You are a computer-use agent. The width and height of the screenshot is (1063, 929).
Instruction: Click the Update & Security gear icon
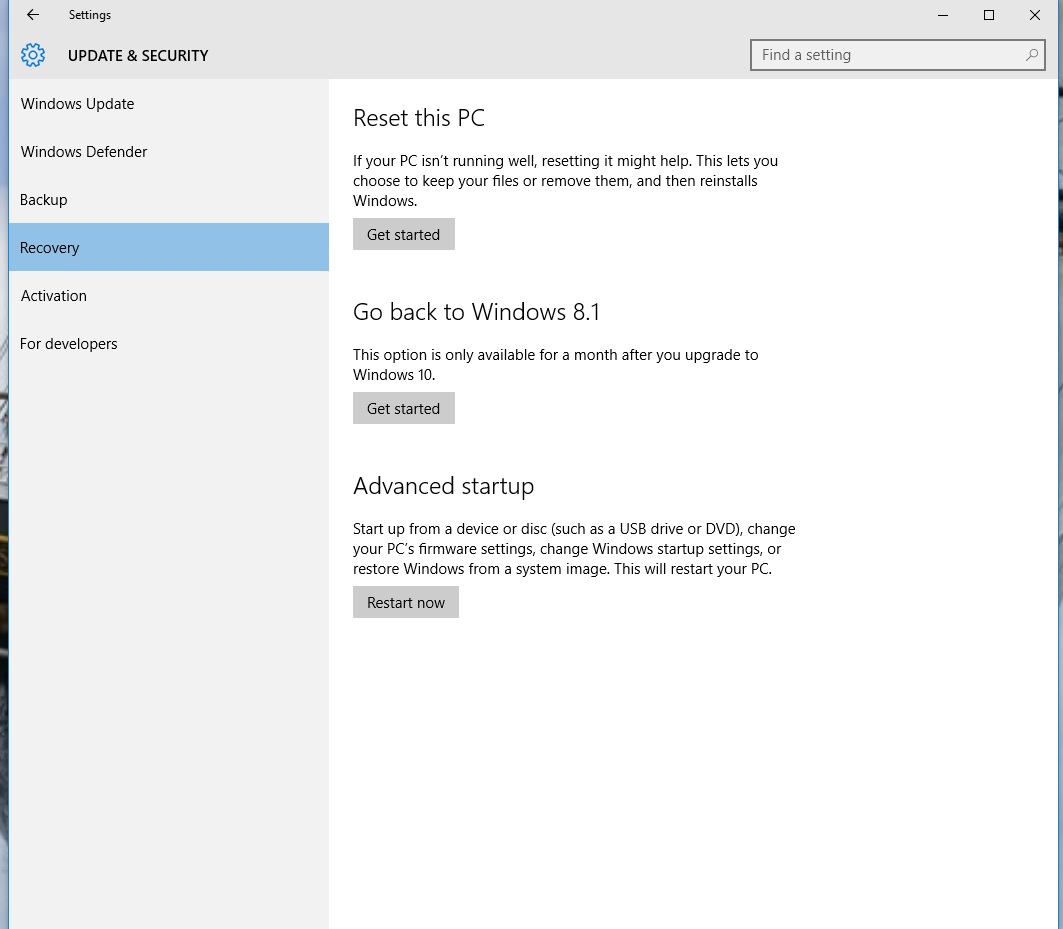click(33, 55)
